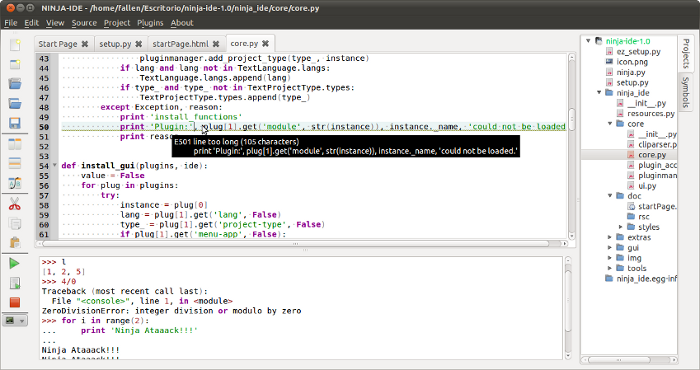Select cliparser.py in project tree
The width and height of the screenshot is (700, 370).
point(657,144)
